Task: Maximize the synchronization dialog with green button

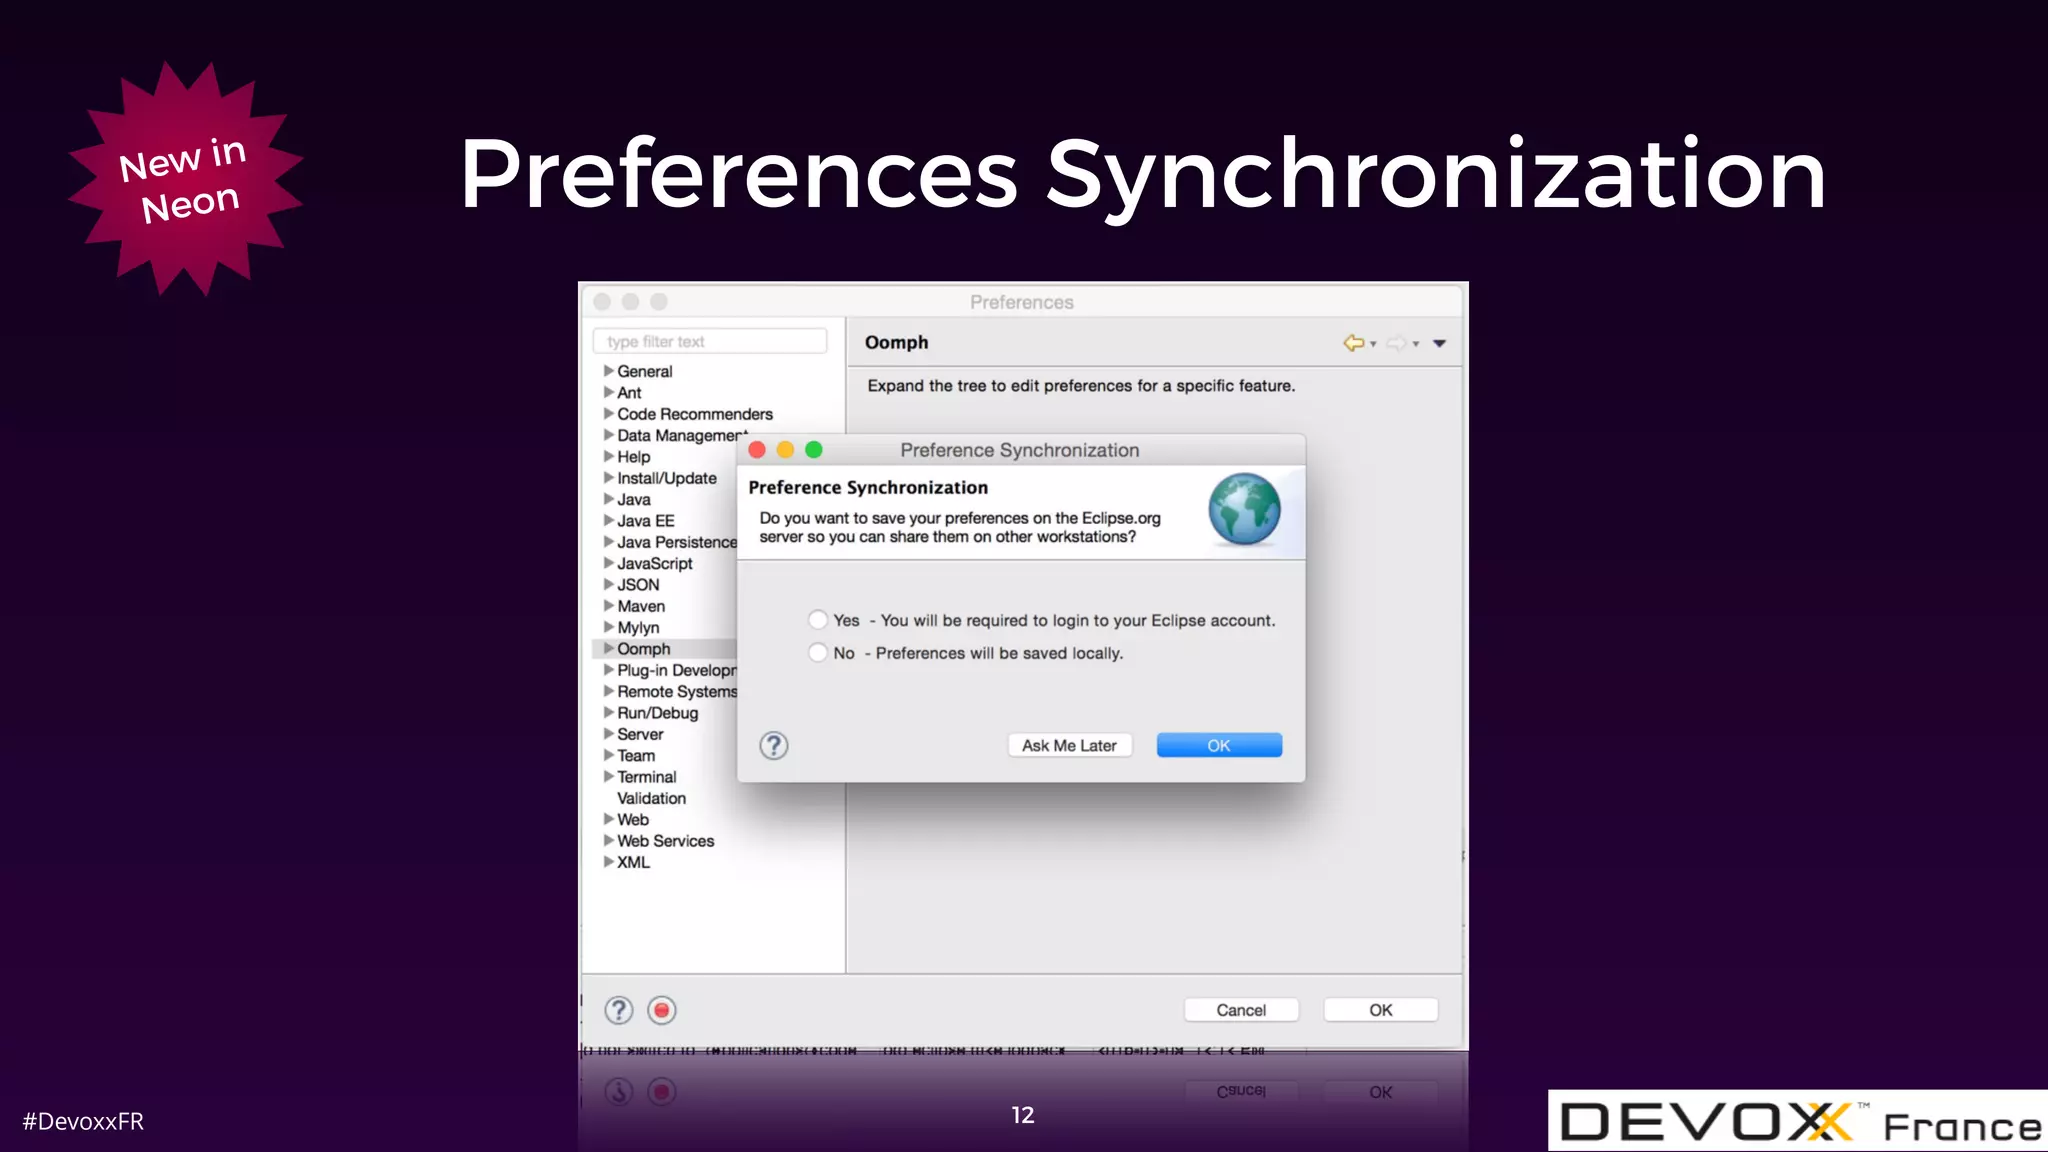Action: pos(814,450)
